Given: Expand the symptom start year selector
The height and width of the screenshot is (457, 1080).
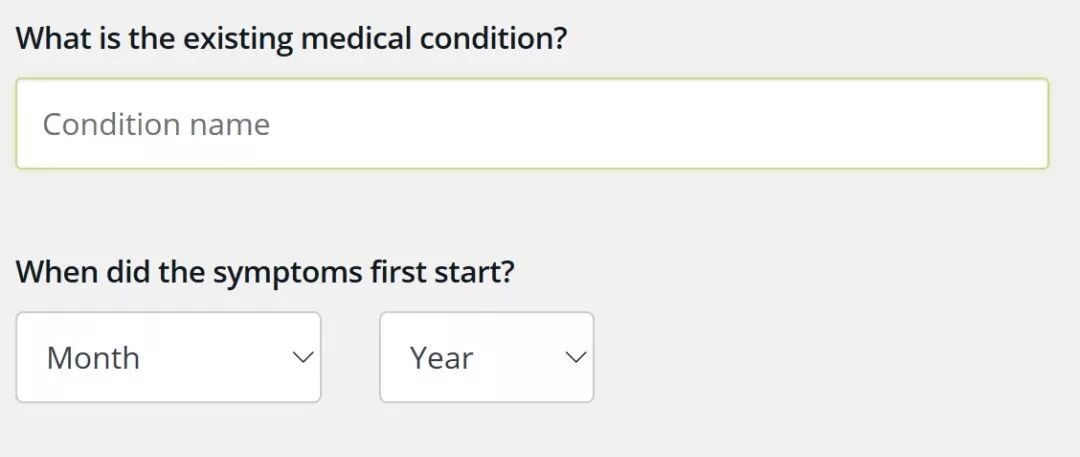Looking at the screenshot, I should [x=486, y=357].
